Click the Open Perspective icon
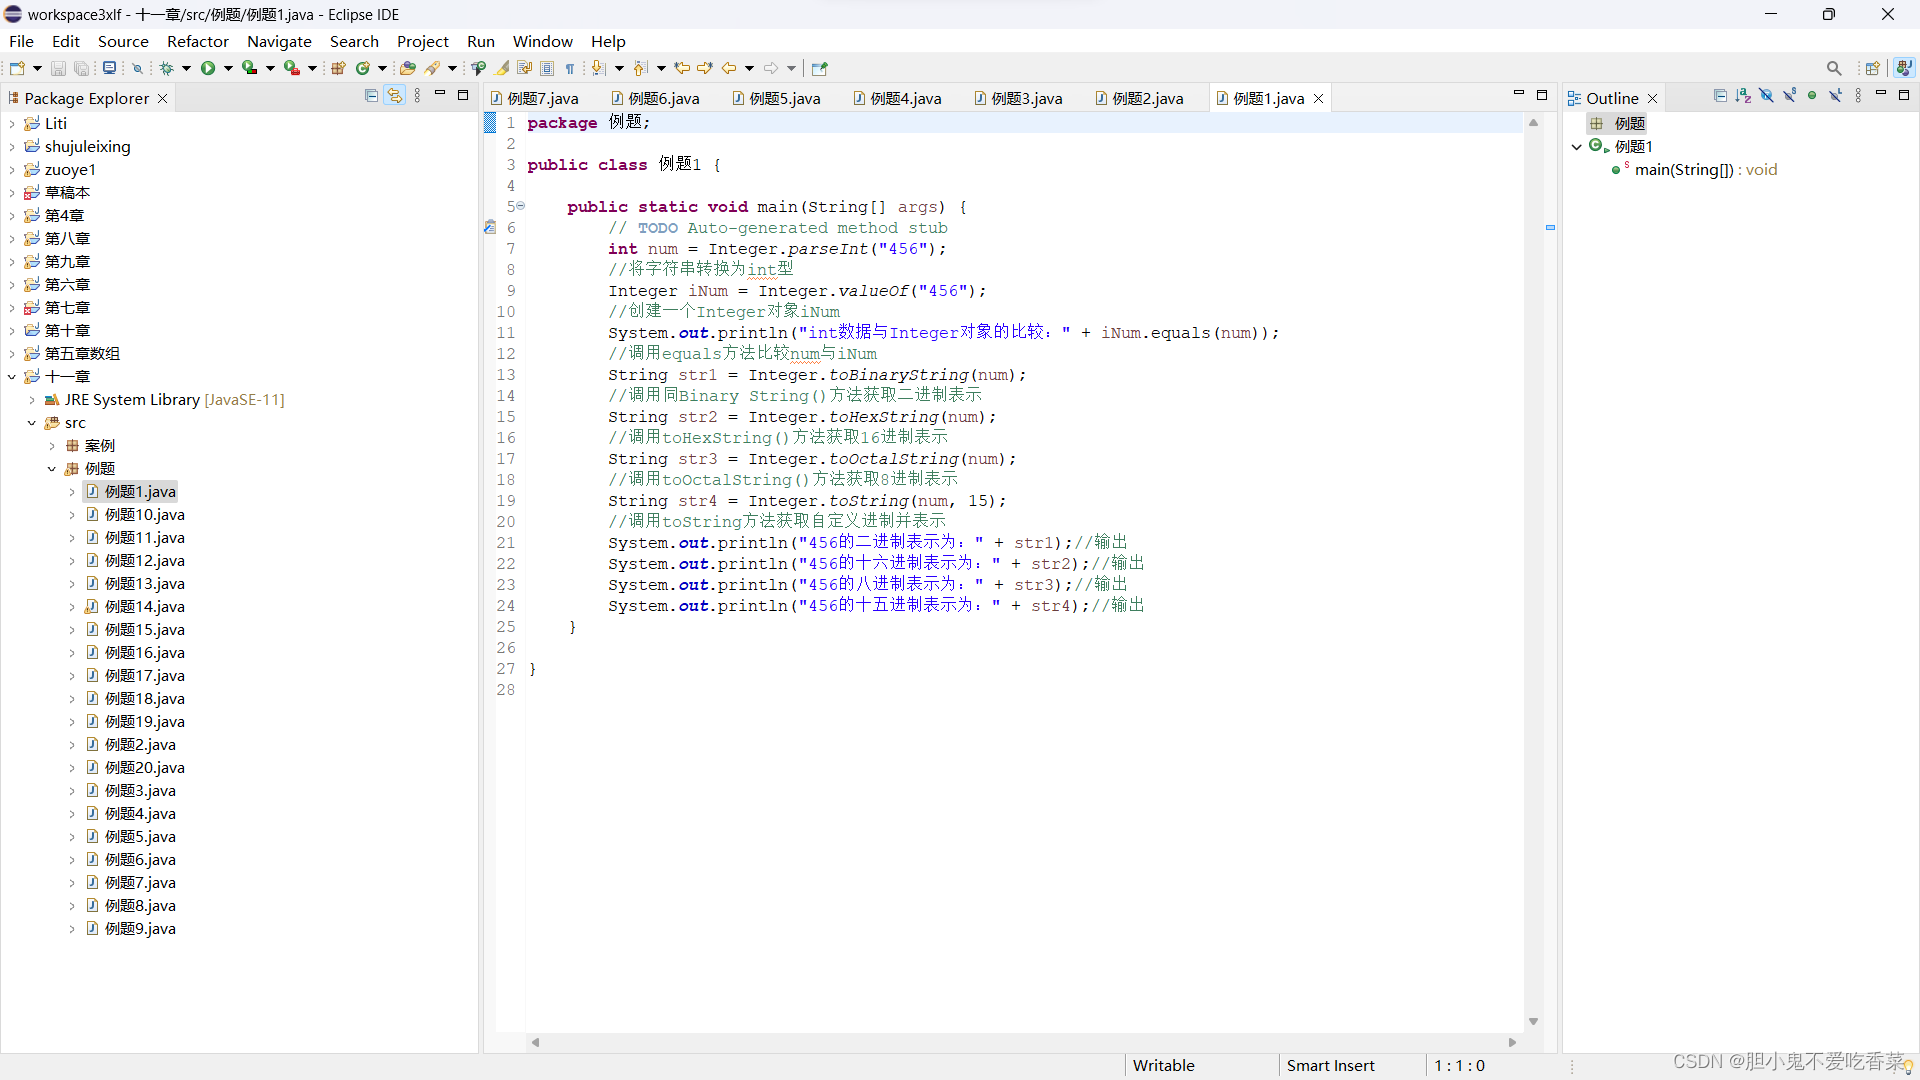 [1872, 68]
